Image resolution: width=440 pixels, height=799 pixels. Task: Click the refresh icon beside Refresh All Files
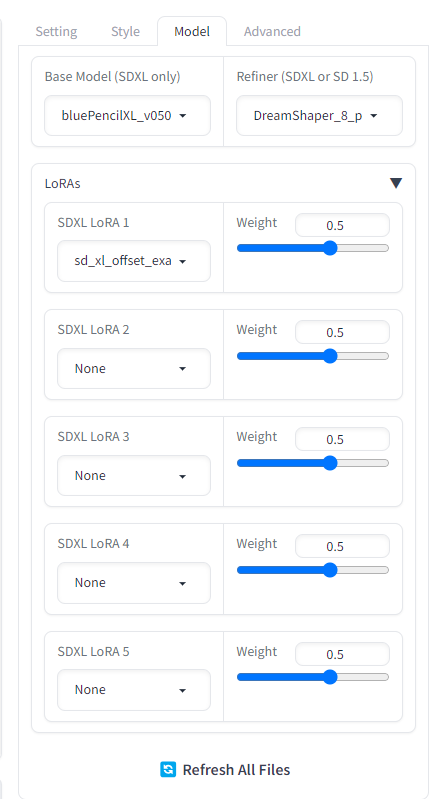(x=168, y=769)
